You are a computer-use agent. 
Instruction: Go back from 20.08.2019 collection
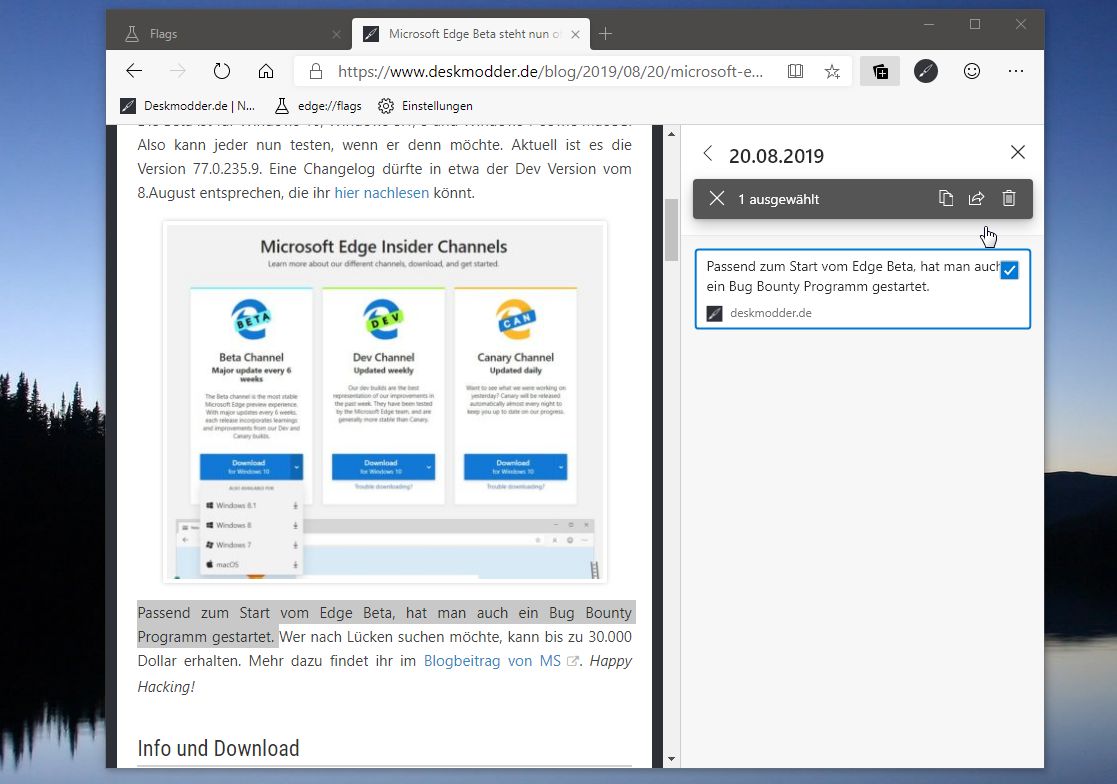click(707, 153)
